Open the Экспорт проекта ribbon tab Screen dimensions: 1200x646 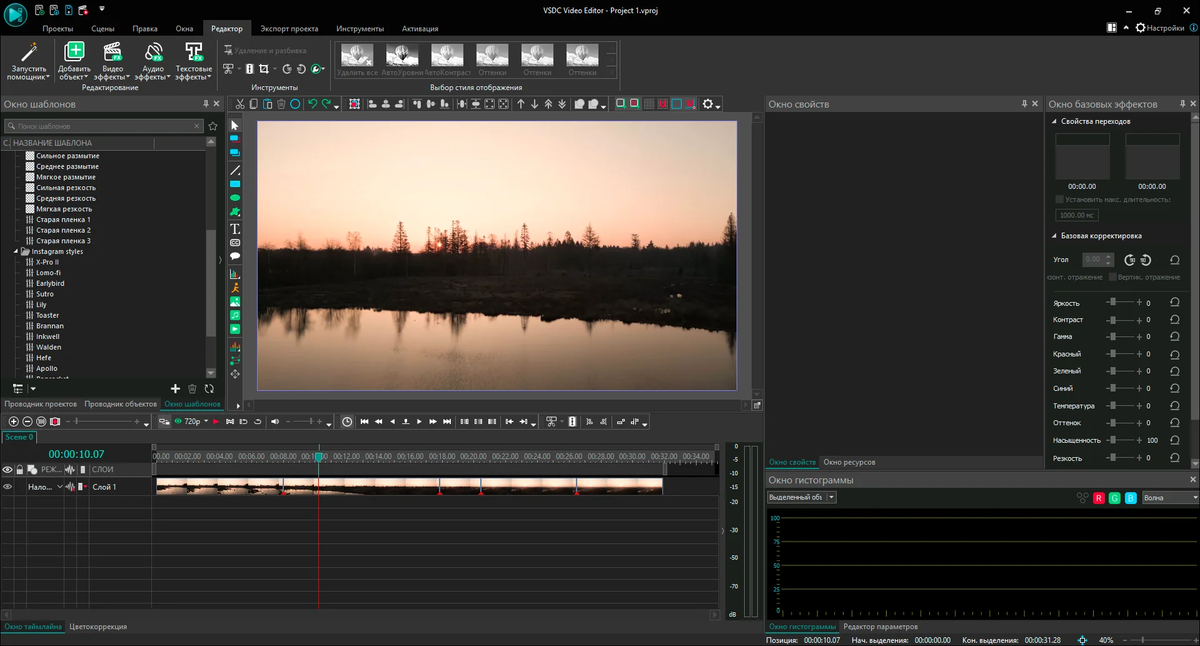(289, 29)
